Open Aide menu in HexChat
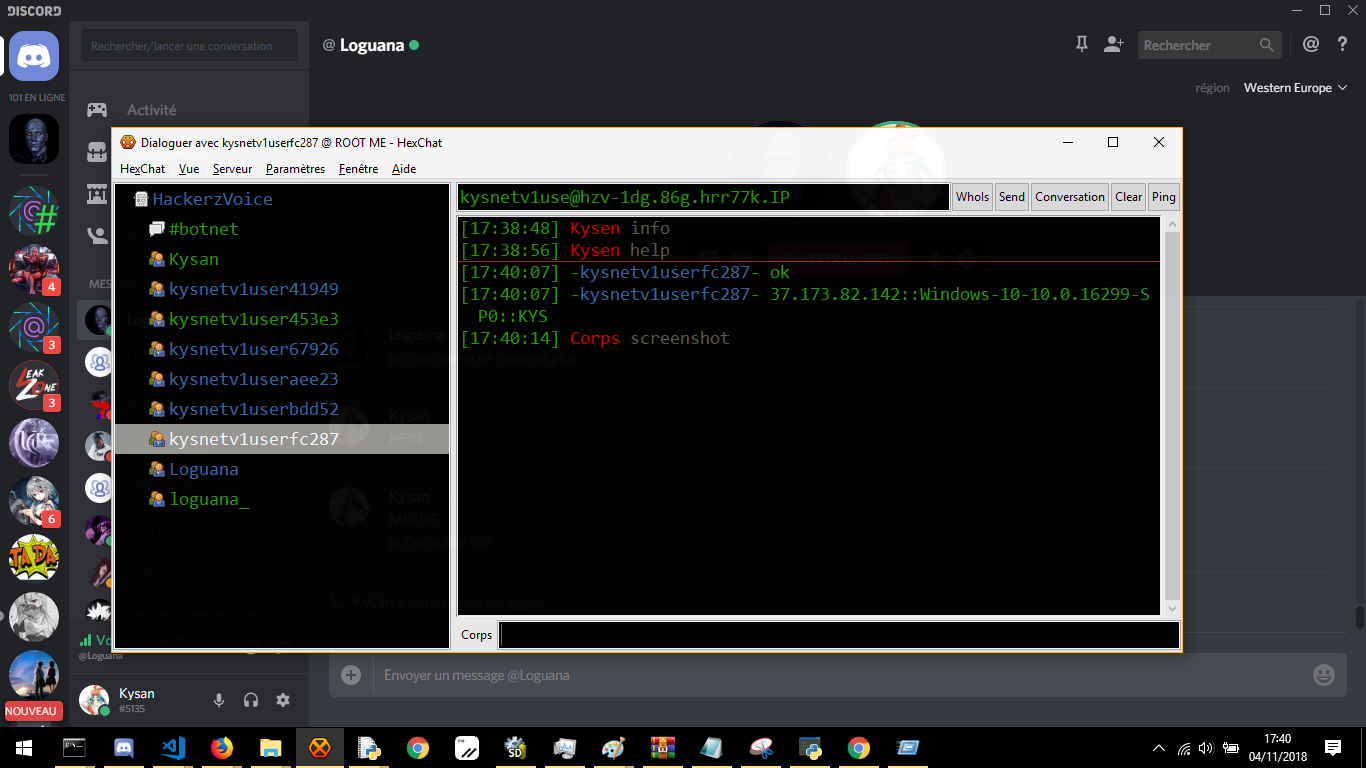1366x768 pixels. click(404, 169)
